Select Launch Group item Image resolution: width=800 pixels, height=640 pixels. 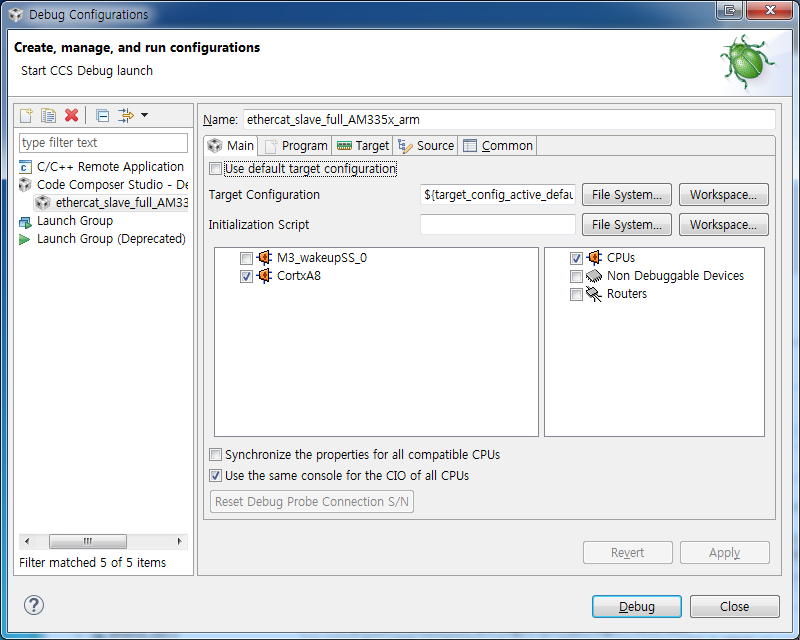(75, 221)
